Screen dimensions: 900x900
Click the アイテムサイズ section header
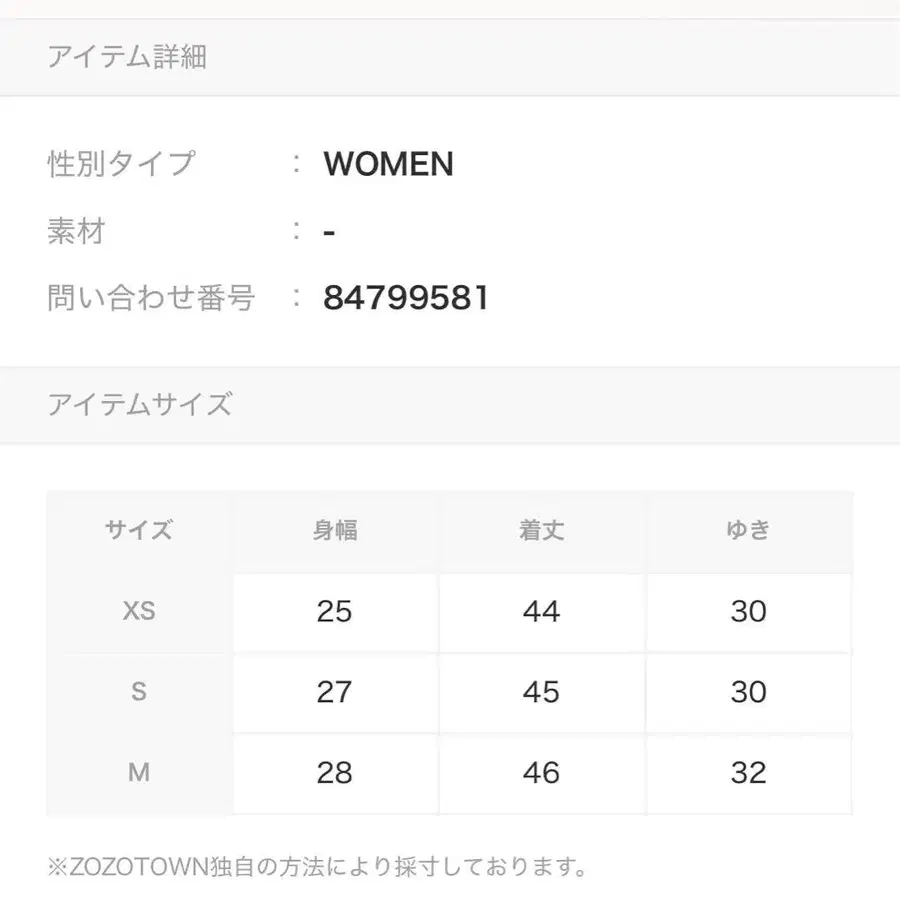140,405
